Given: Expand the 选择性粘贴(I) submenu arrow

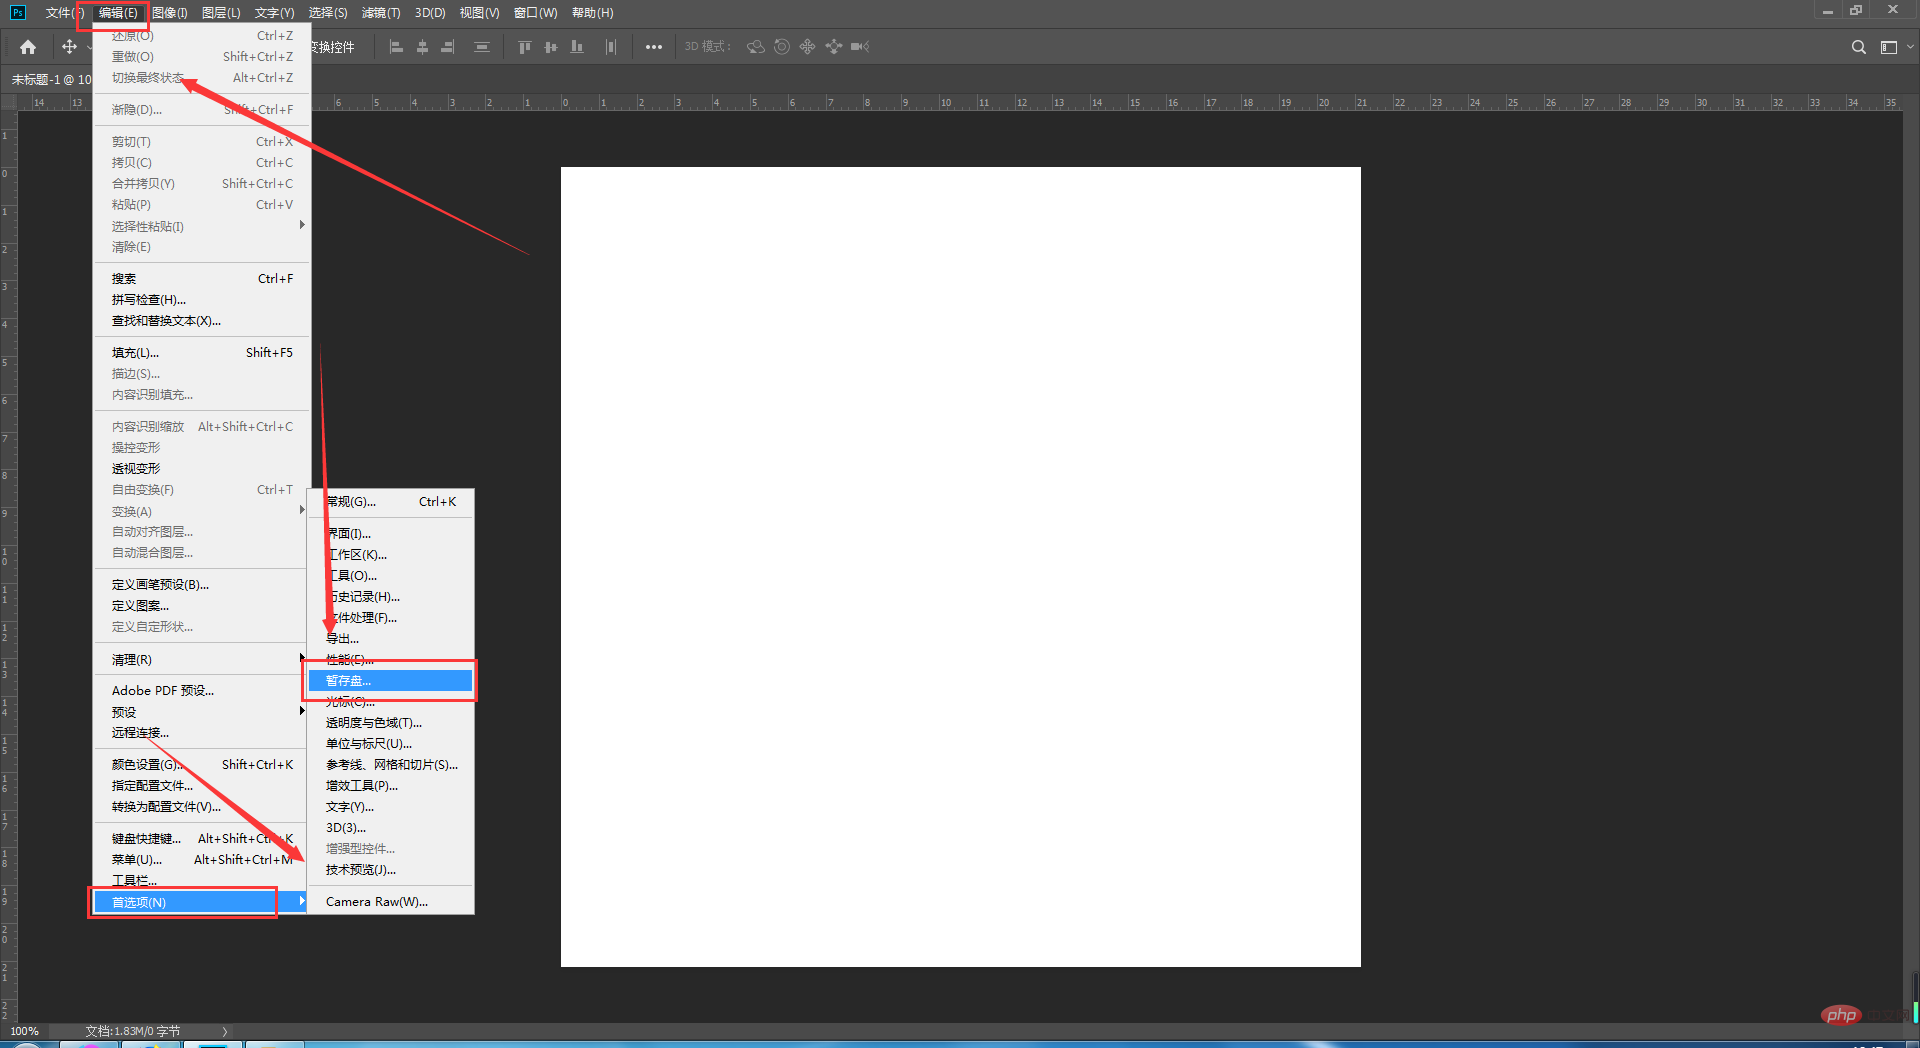Looking at the screenshot, I should 302,225.
